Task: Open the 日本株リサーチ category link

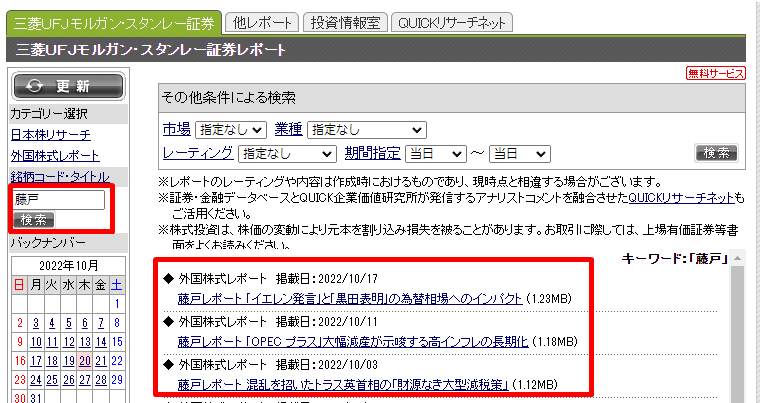Action: (x=50, y=135)
